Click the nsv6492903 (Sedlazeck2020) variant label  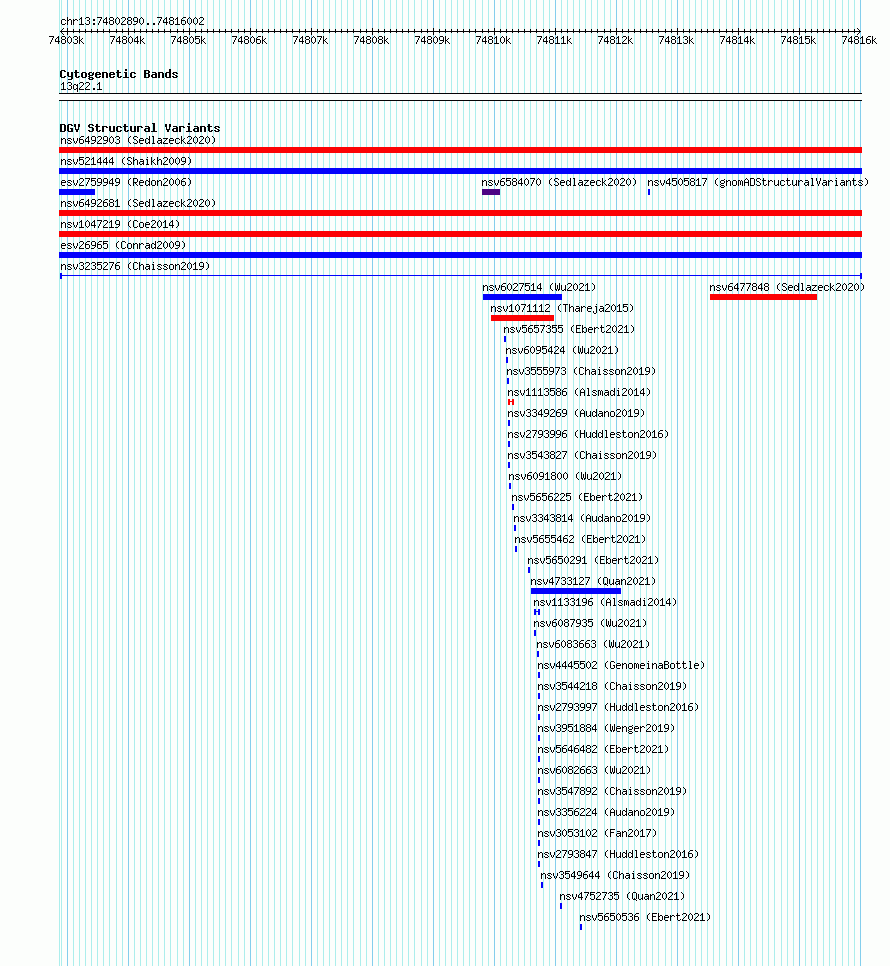tap(138, 140)
